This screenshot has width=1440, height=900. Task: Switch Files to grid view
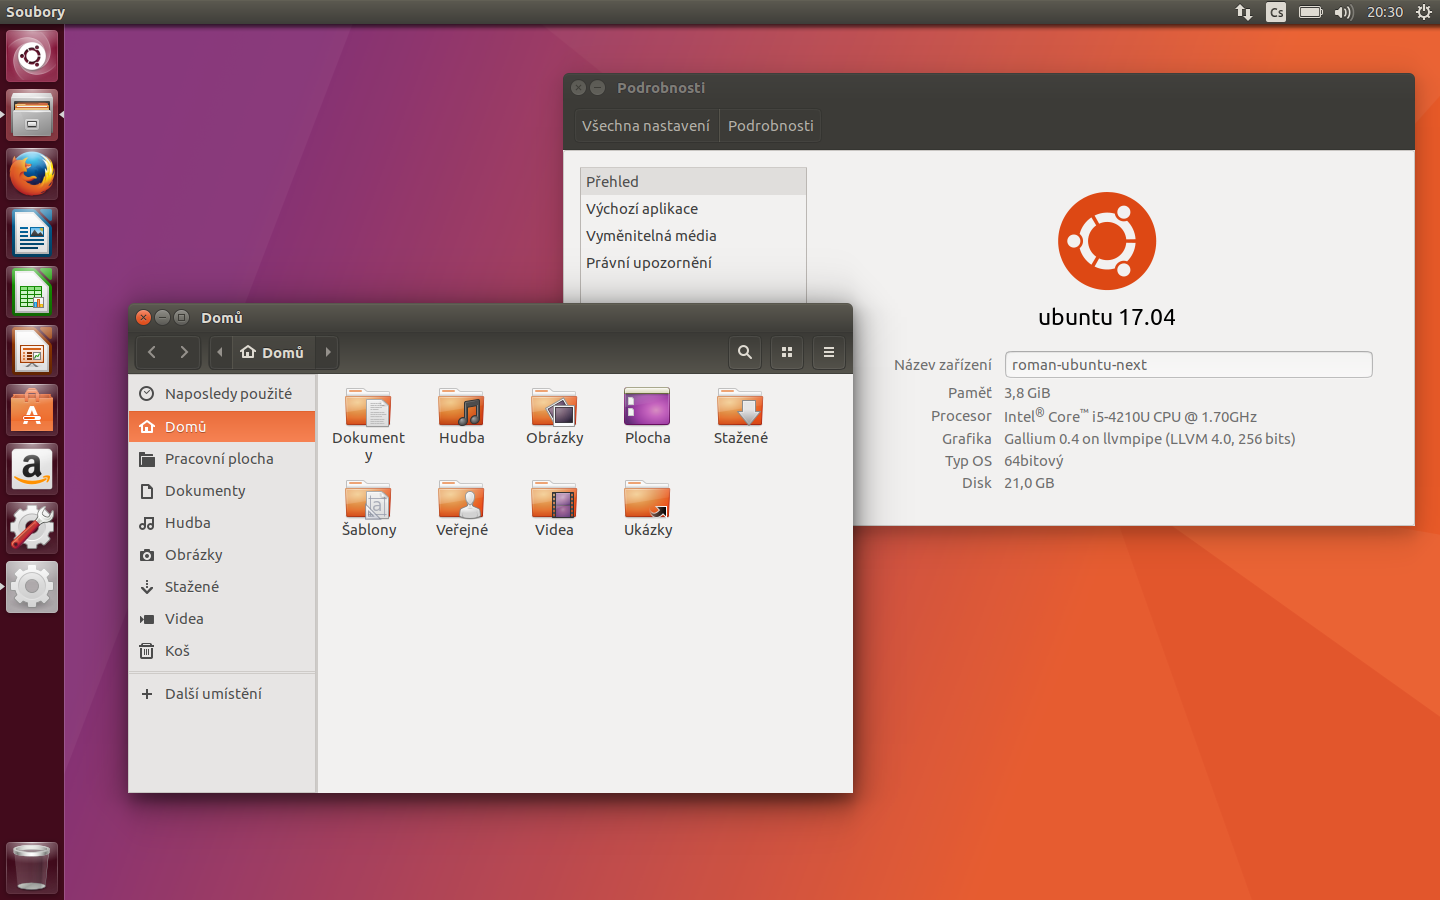click(x=786, y=352)
